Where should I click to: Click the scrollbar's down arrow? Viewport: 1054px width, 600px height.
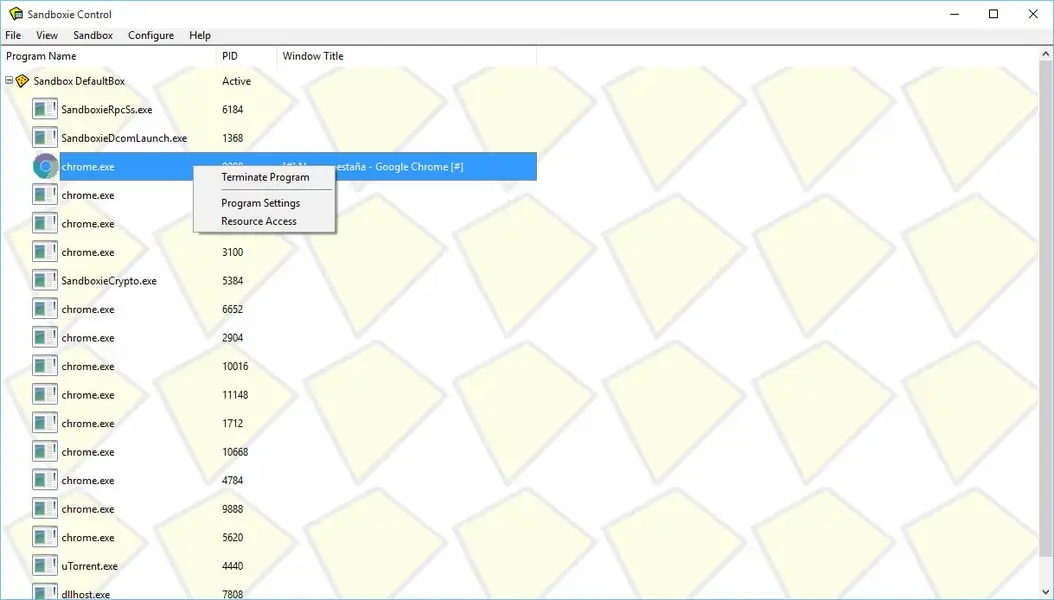(x=1047, y=593)
